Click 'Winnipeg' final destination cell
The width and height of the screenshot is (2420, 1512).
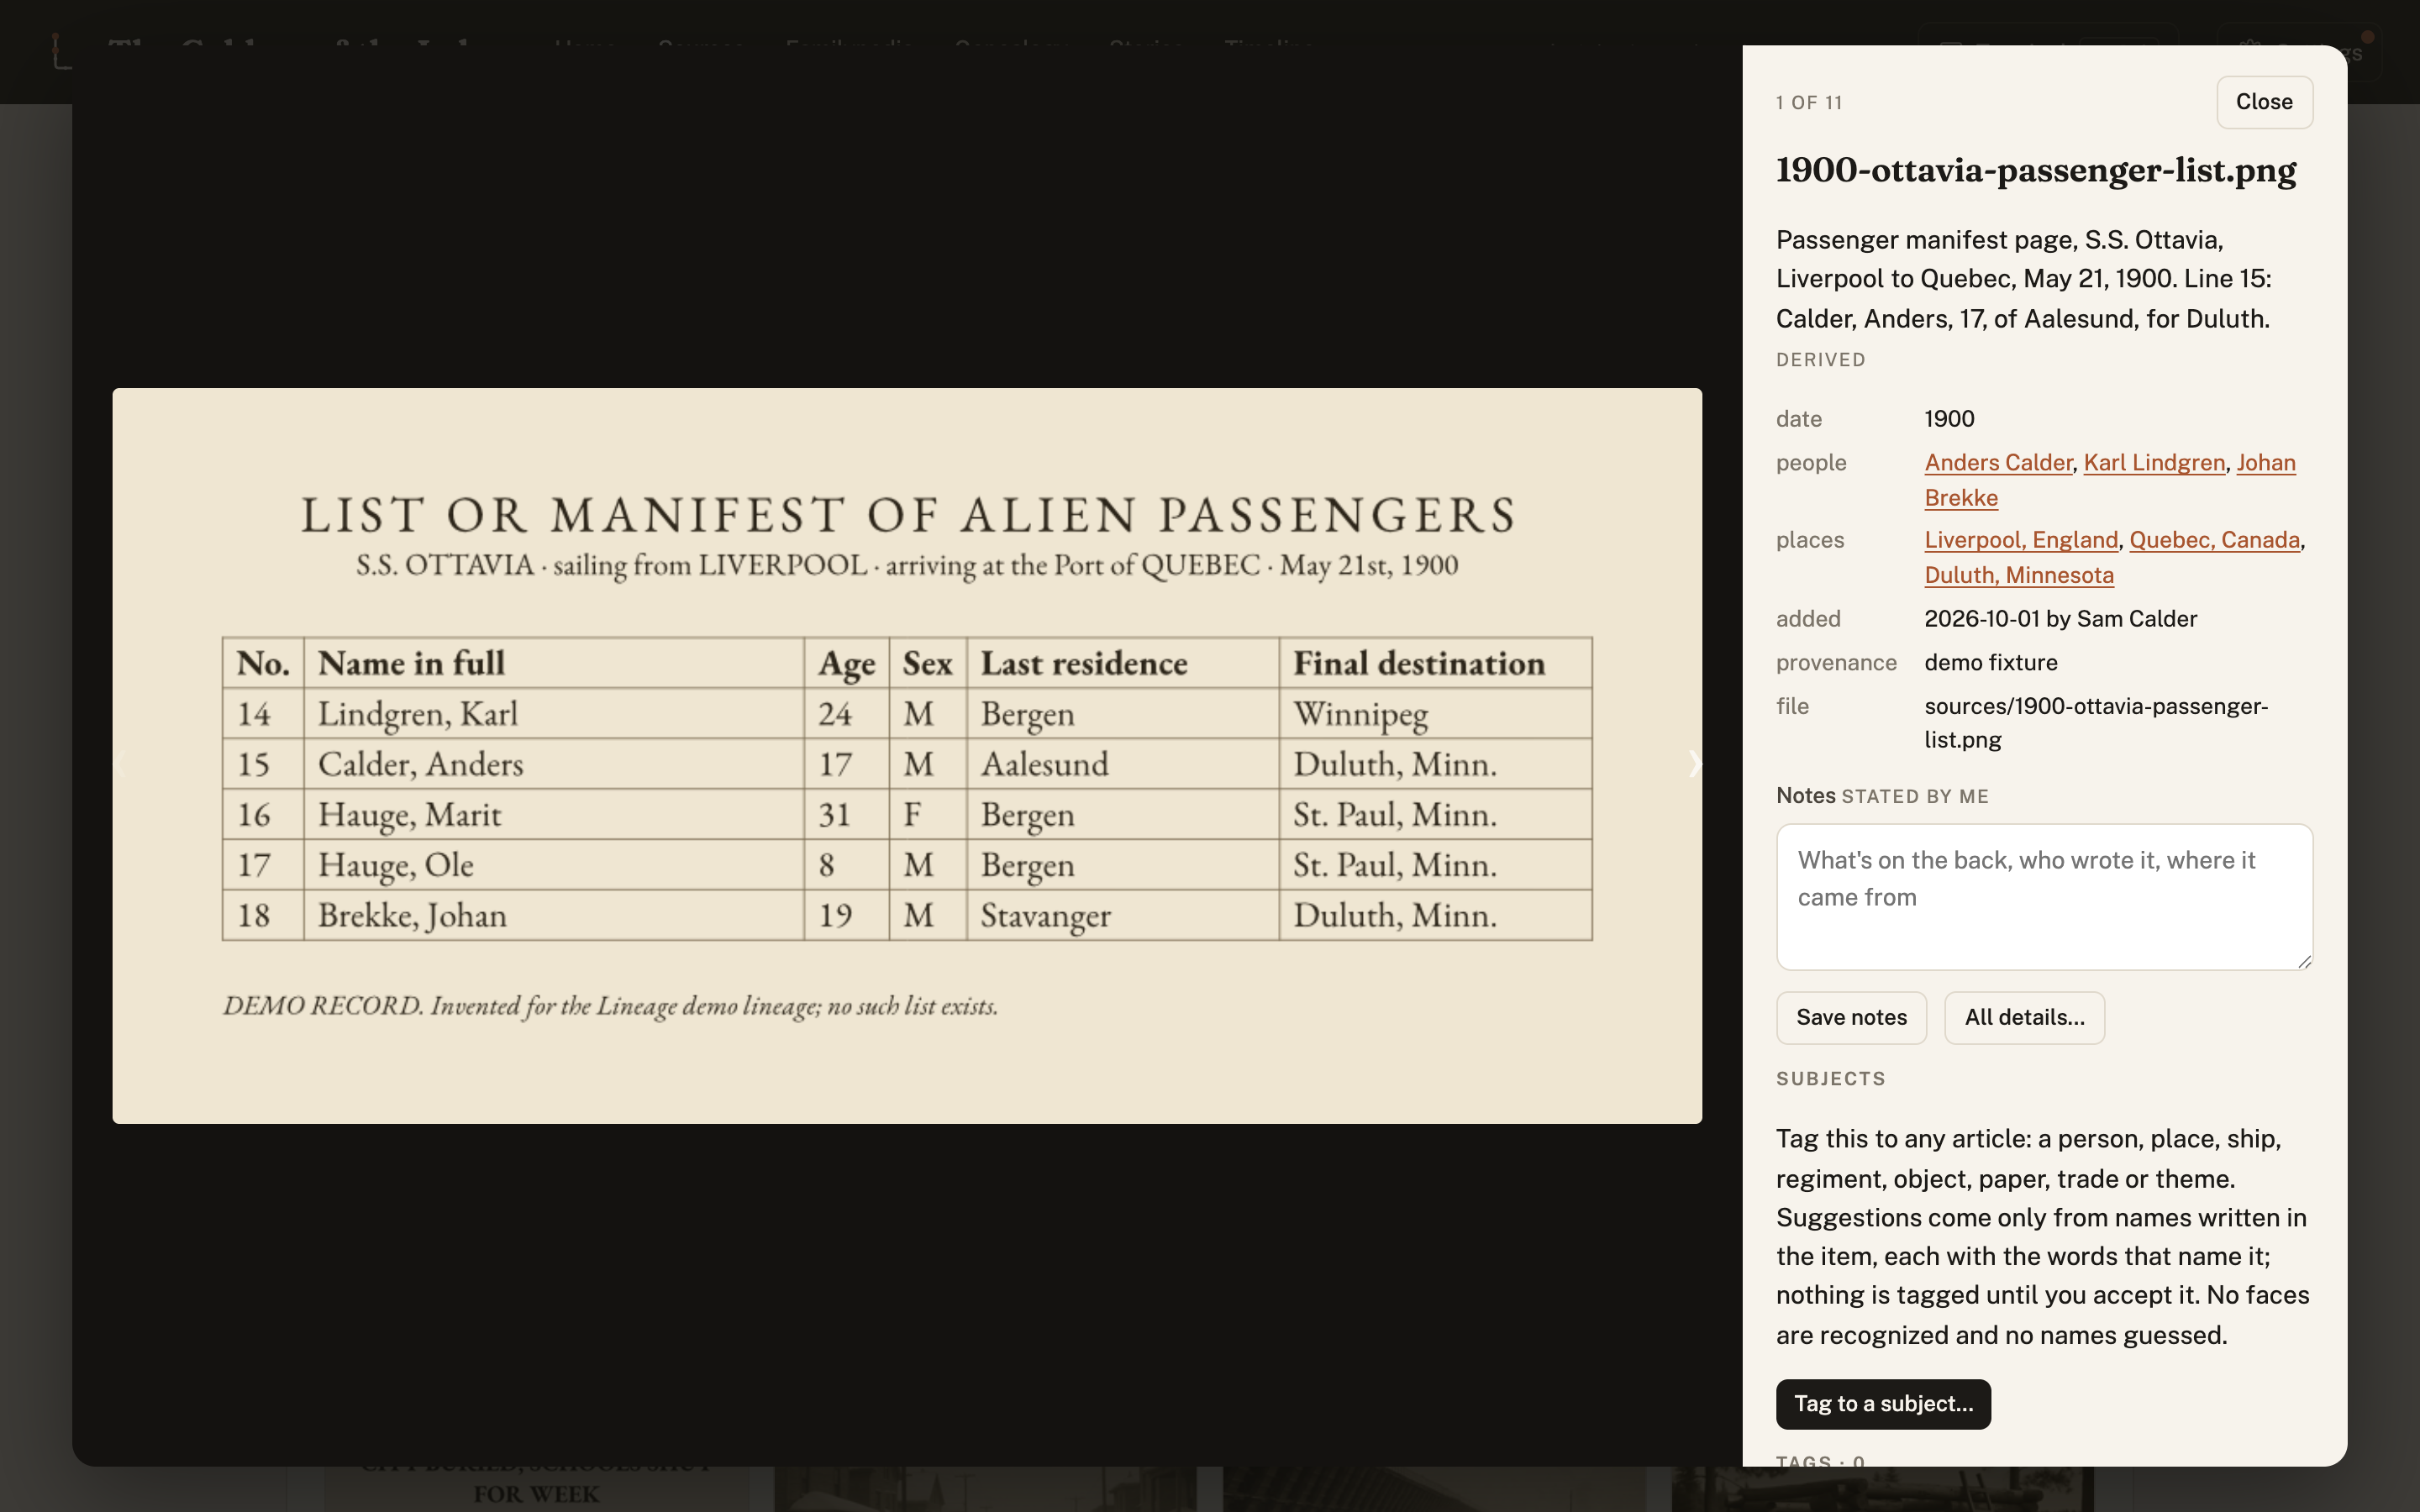1360,714
